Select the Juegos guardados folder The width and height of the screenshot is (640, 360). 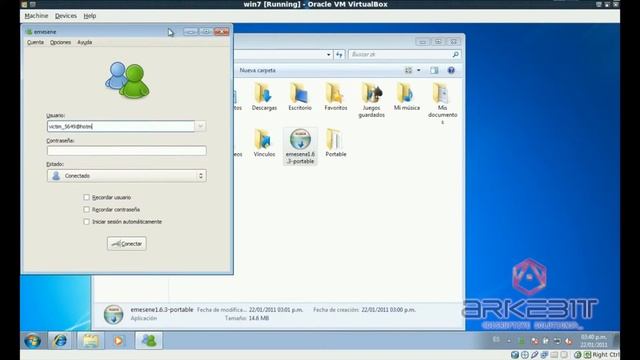pyautogui.click(x=371, y=100)
